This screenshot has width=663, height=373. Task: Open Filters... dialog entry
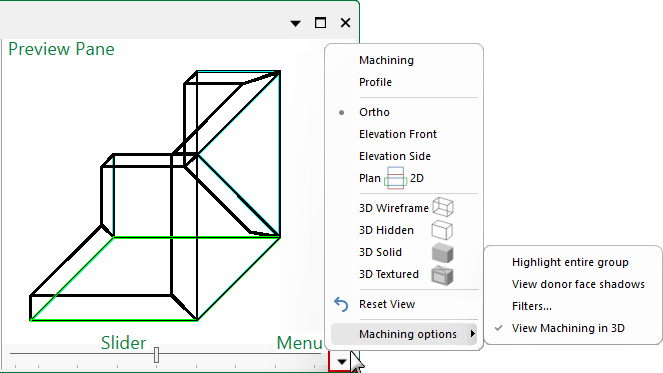(531, 306)
